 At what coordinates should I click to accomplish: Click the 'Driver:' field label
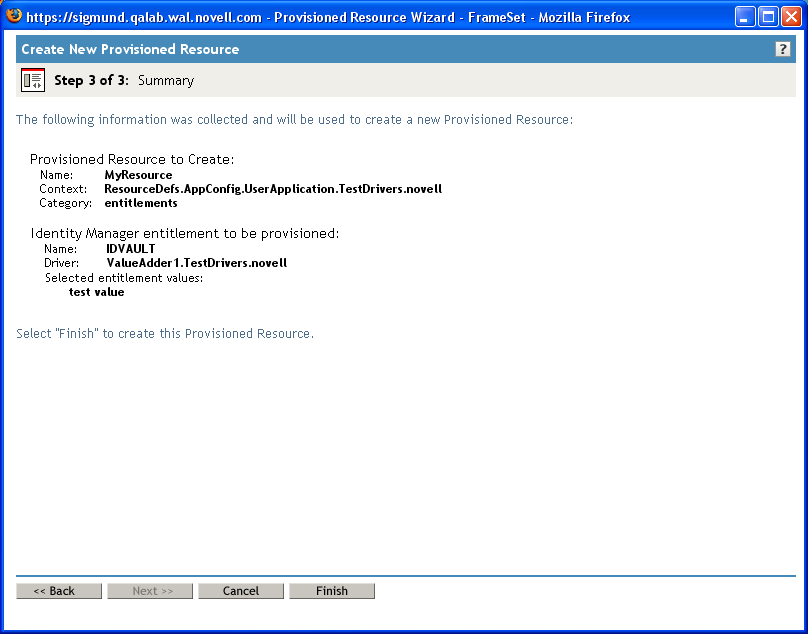(x=61, y=263)
